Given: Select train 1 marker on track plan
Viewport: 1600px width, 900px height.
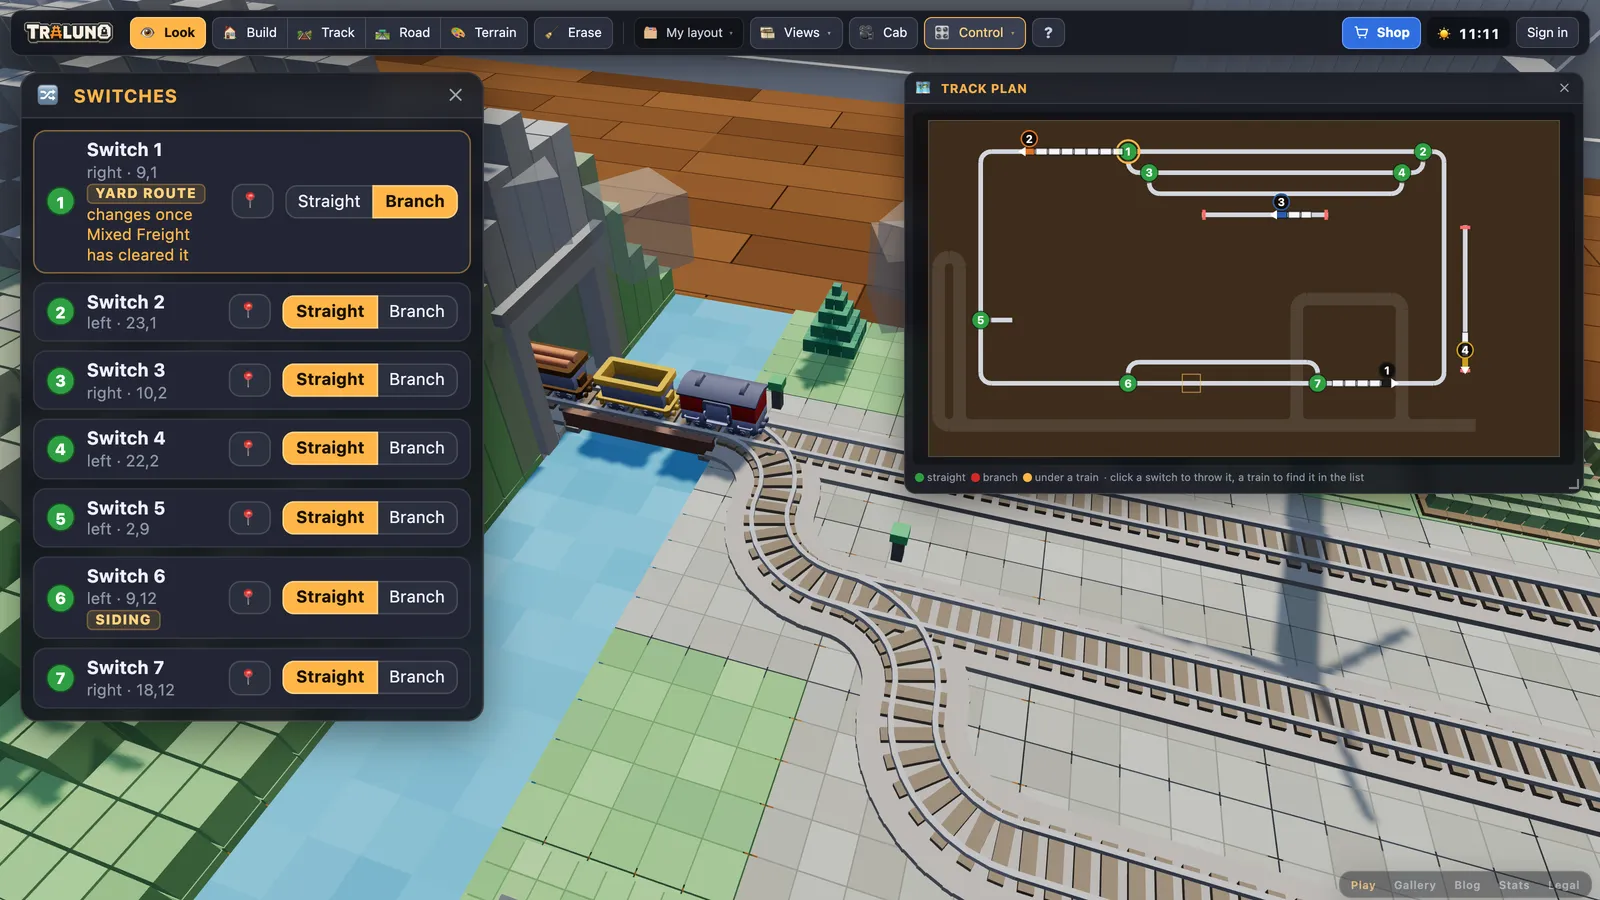Looking at the screenshot, I should pos(1387,370).
